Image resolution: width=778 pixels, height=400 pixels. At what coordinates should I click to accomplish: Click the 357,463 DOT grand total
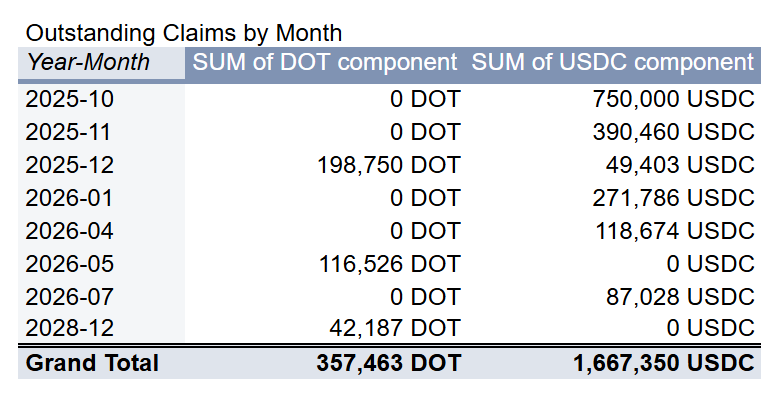click(x=386, y=363)
